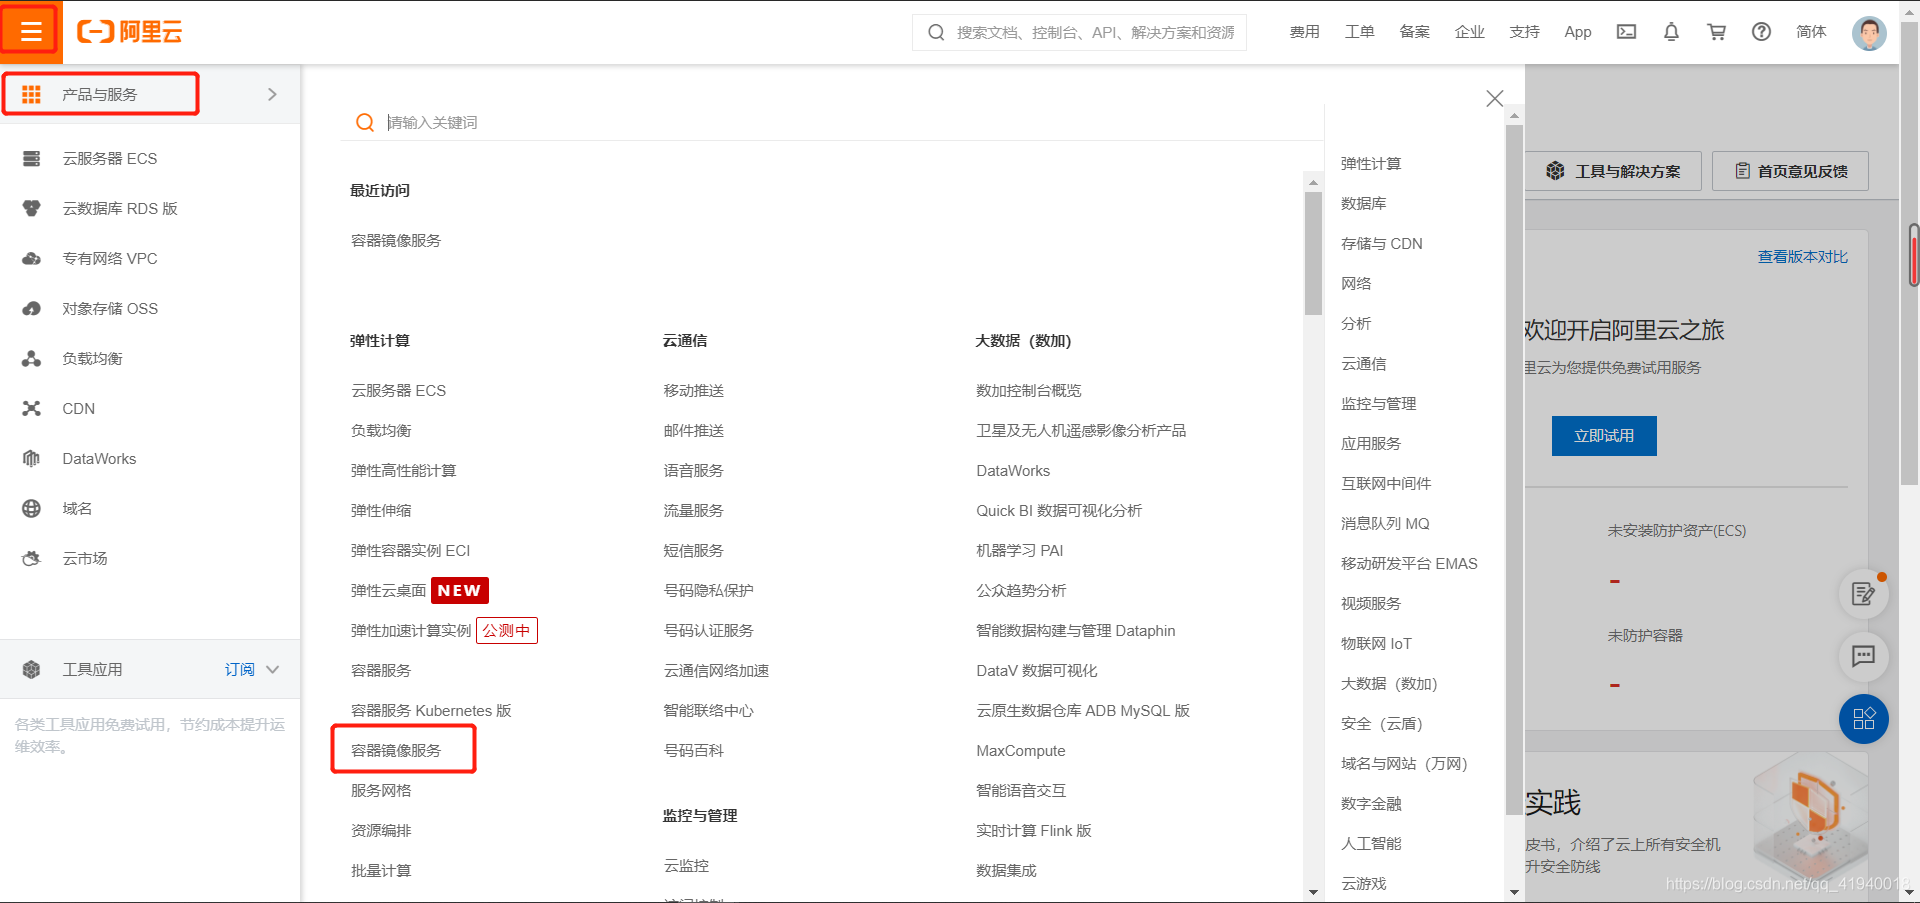Open the 工单 top menu
Screen dimensions: 1920x903
coord(1359,32)
